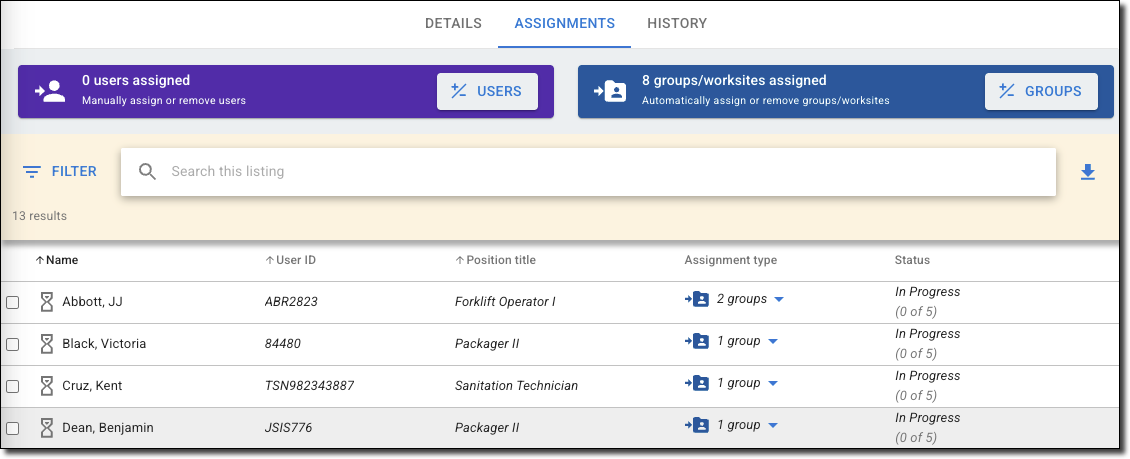The image size is (1130, 459).
Task: Click group folder icon in Abbott row
Action: [698, 299]
